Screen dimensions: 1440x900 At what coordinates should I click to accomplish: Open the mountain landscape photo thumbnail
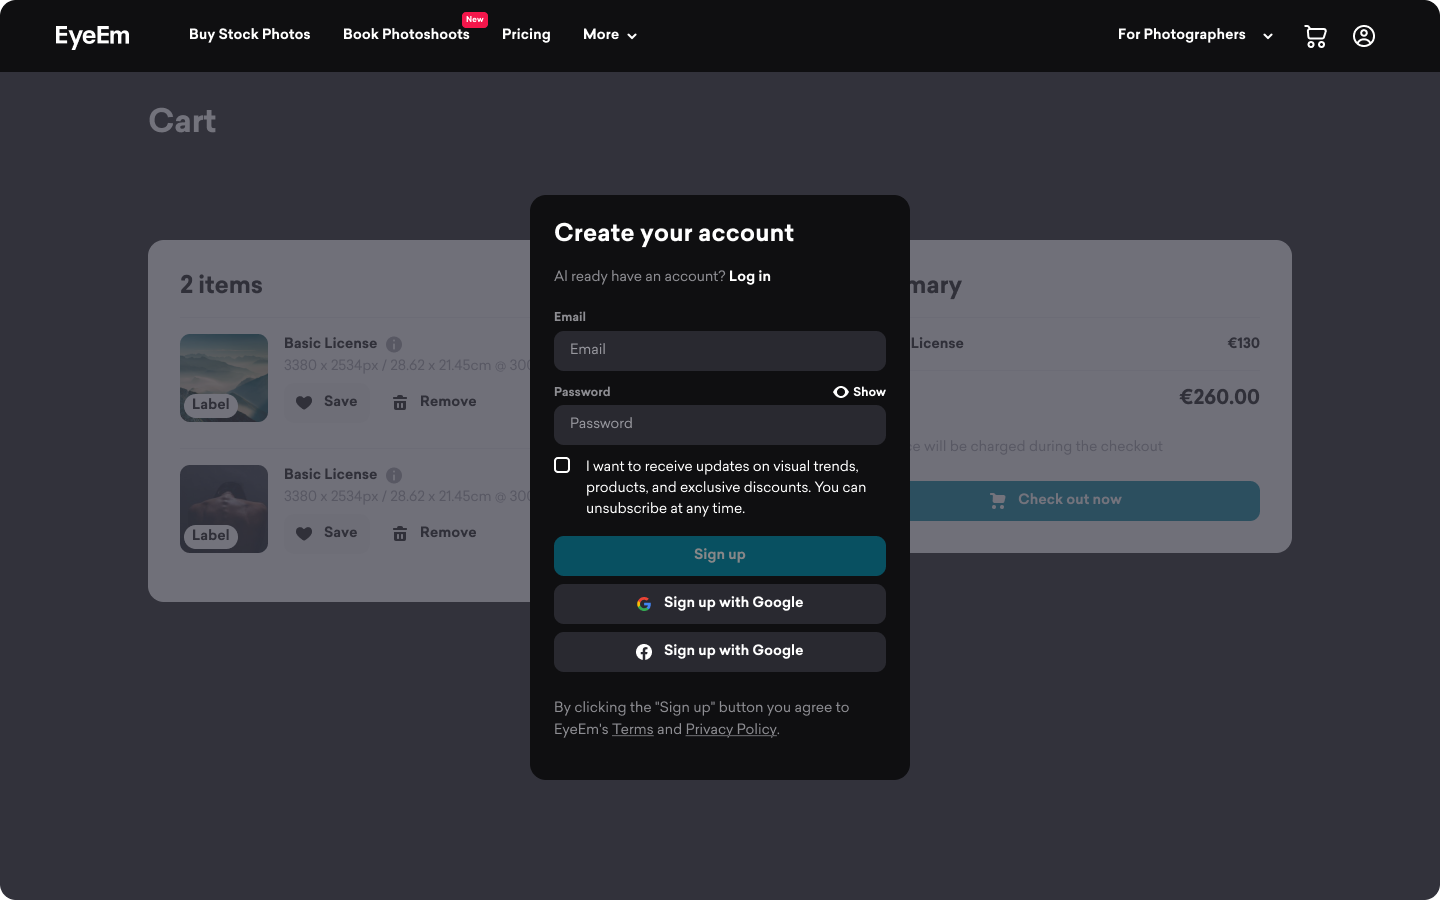pos(224,378)
